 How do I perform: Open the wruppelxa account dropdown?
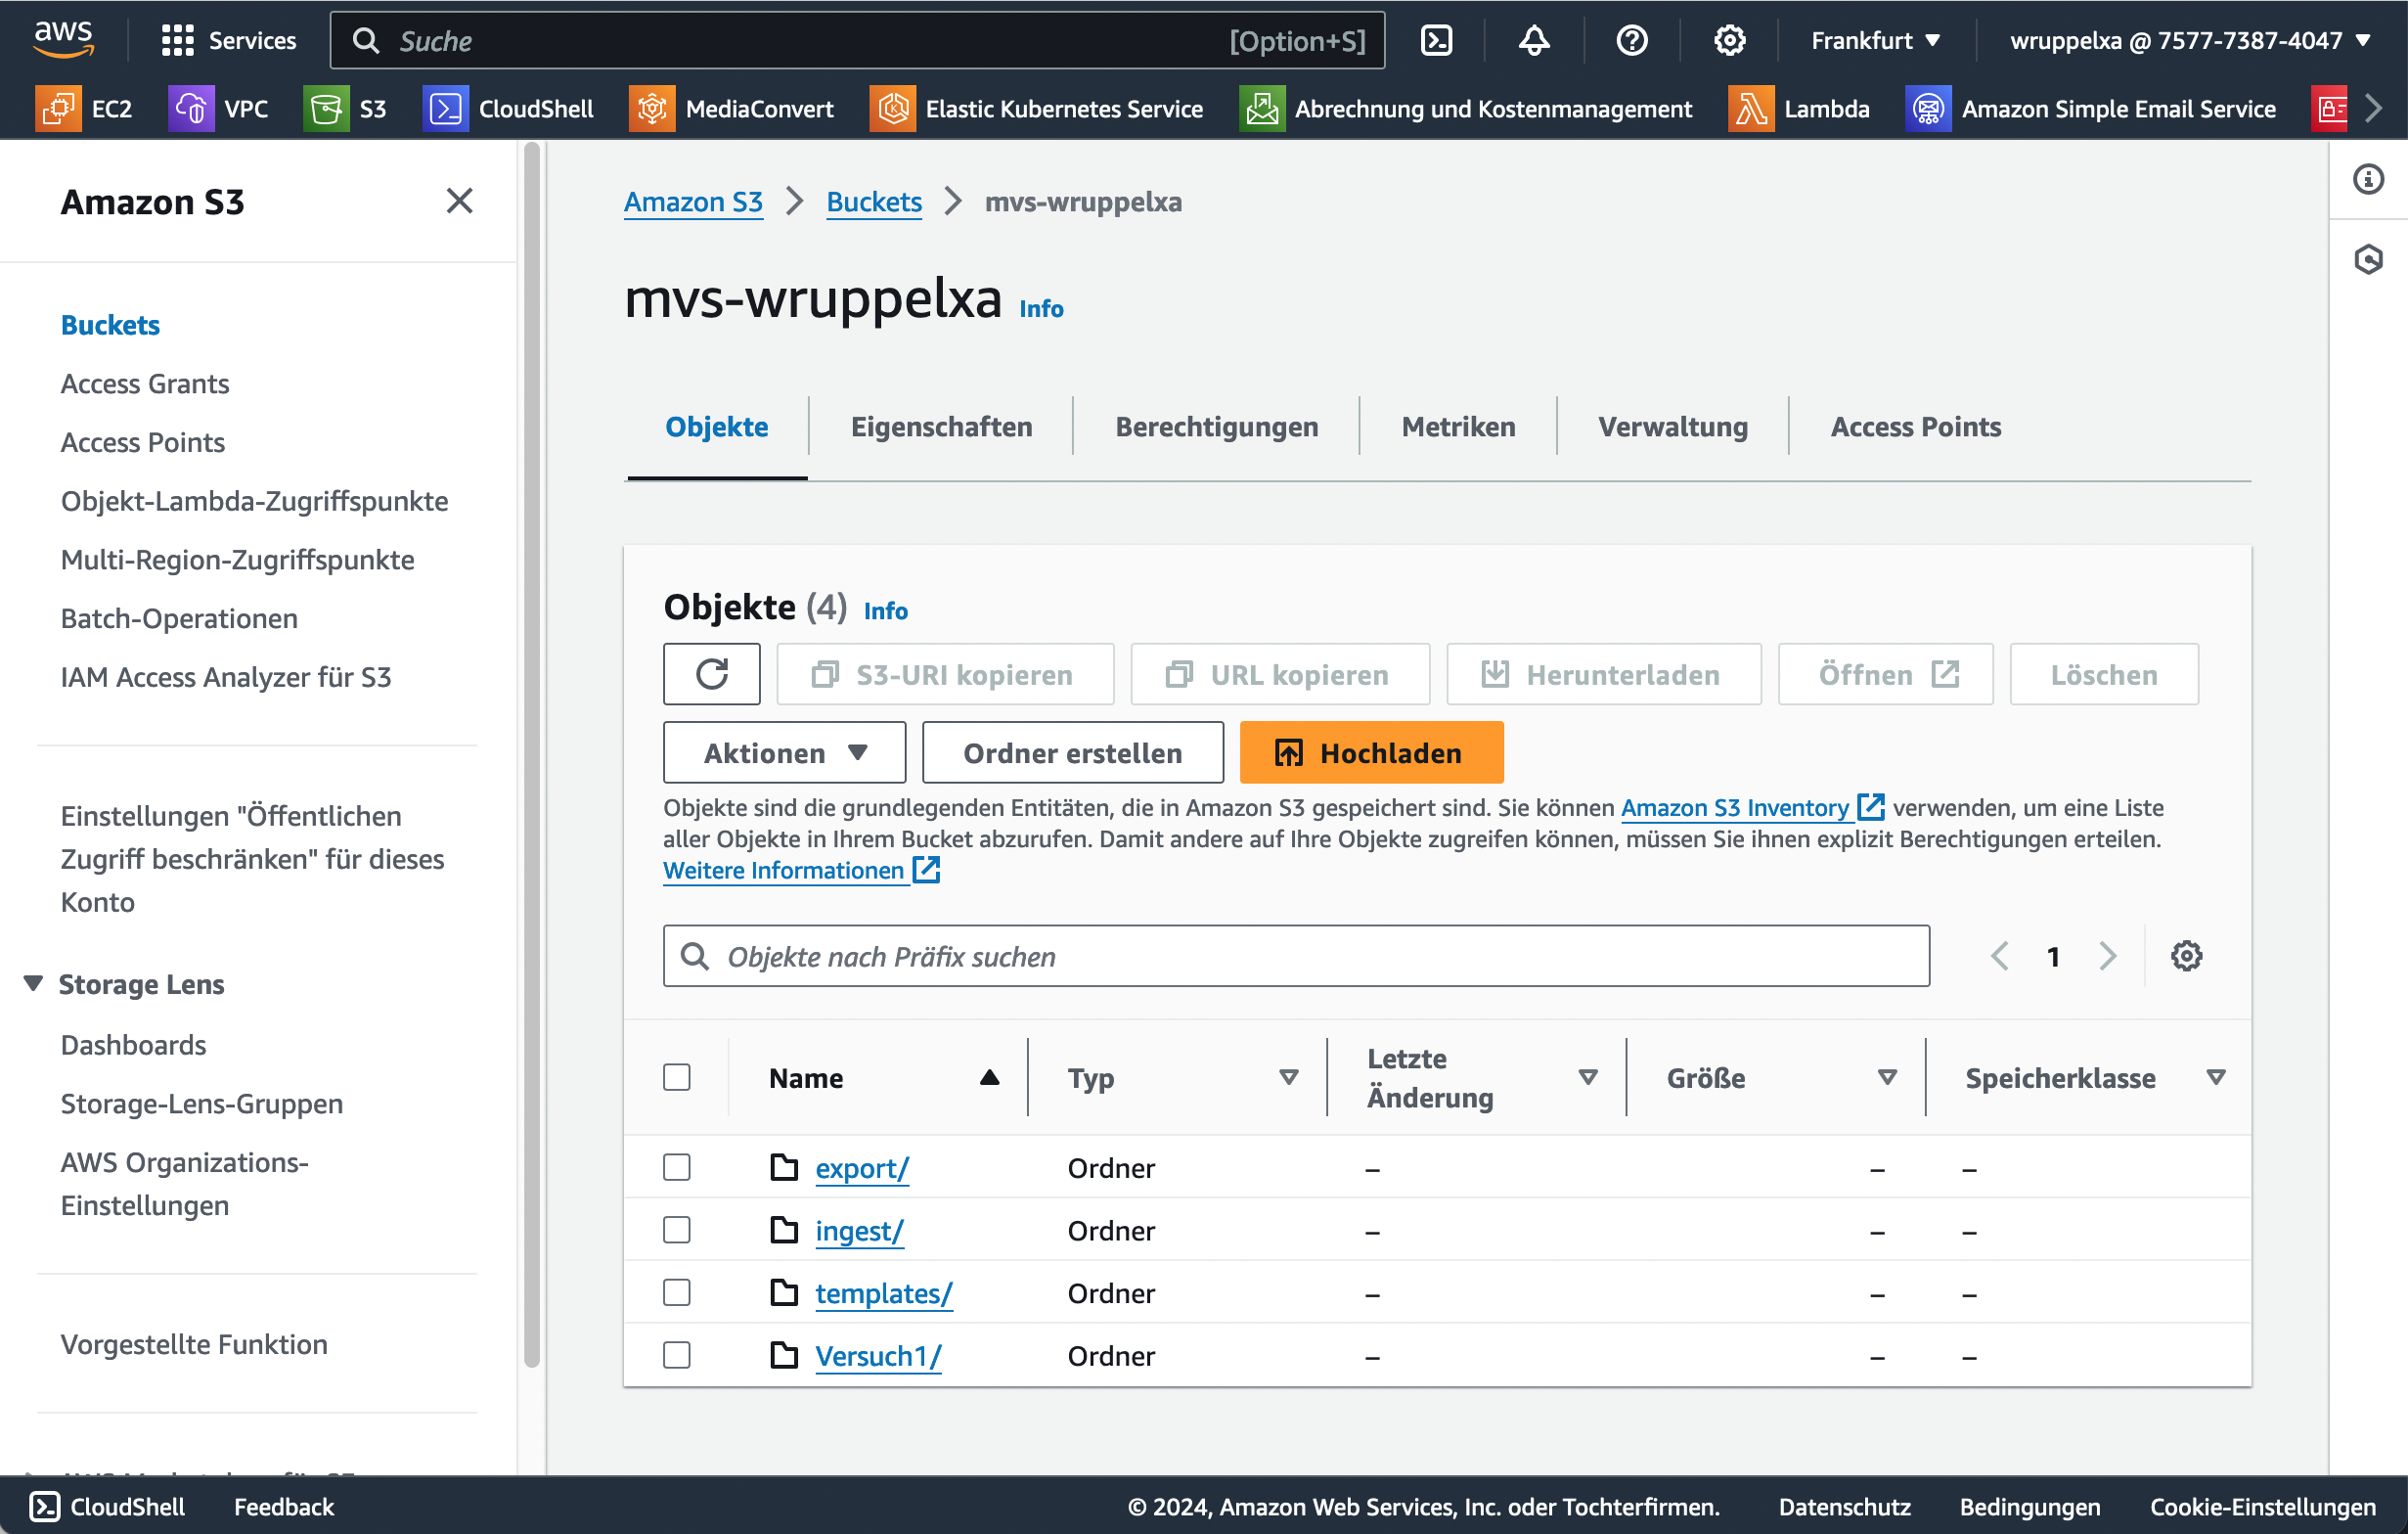point(2189,40)
